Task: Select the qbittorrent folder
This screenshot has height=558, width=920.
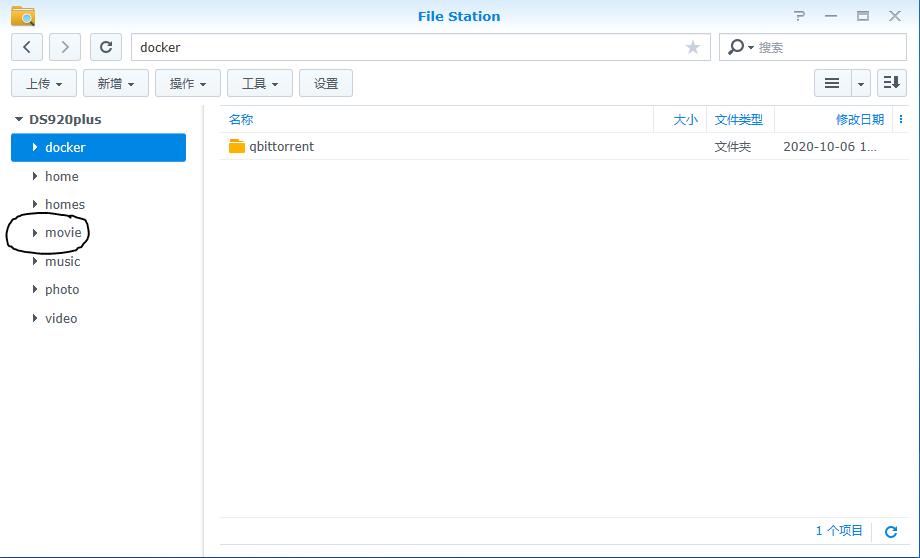Action: click(281, 147)
